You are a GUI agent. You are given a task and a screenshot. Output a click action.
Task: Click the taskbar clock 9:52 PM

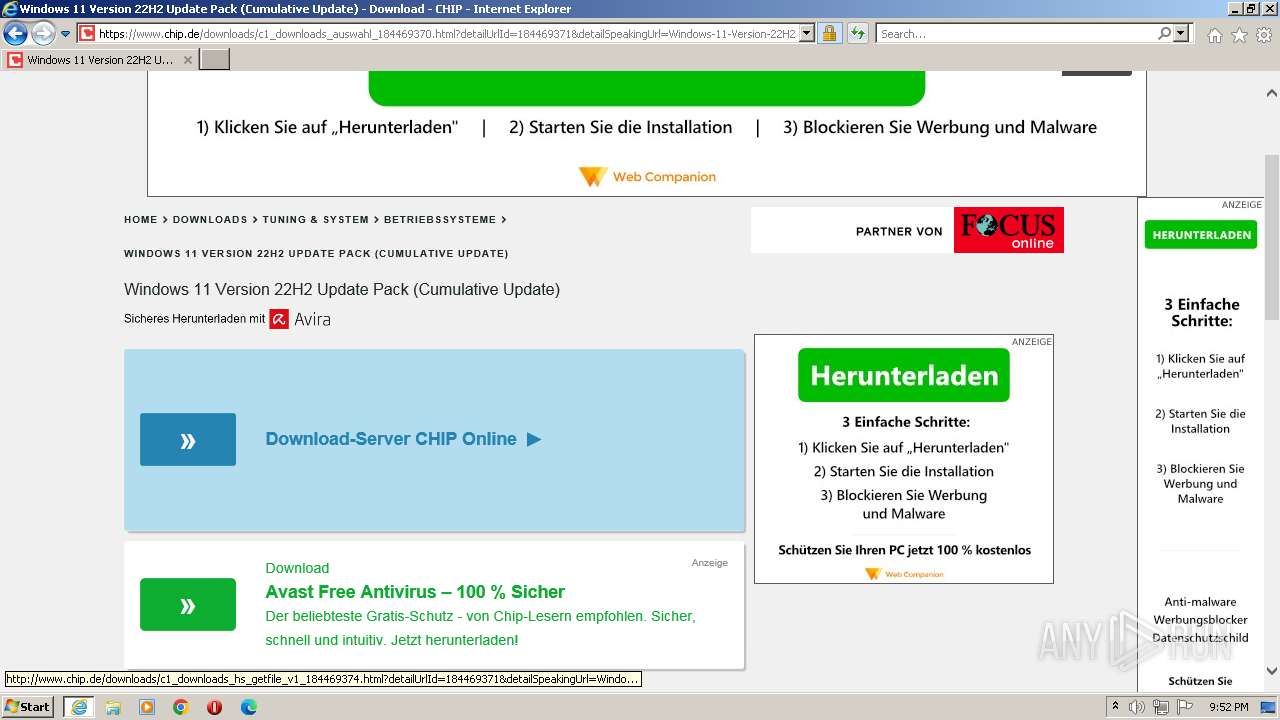1228,707
